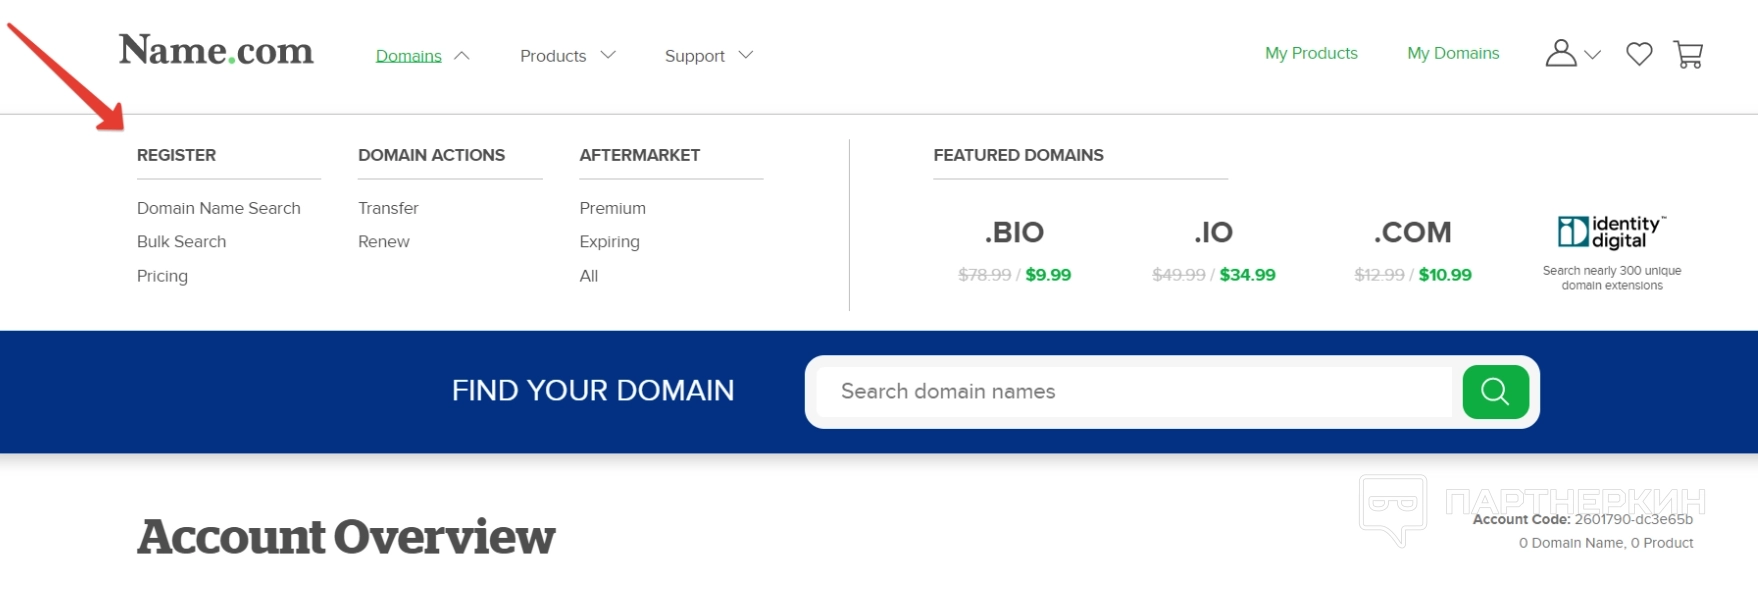This screenshot has width=1758, height=601.
Task: Click the Search domain names field
Action: tap(1133, 391)
